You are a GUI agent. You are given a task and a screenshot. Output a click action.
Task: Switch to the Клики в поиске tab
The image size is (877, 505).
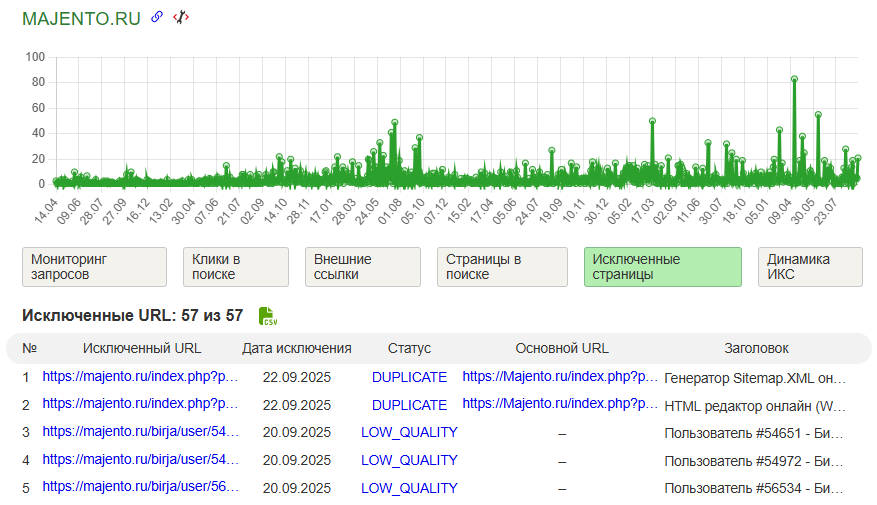coord(235,267)
